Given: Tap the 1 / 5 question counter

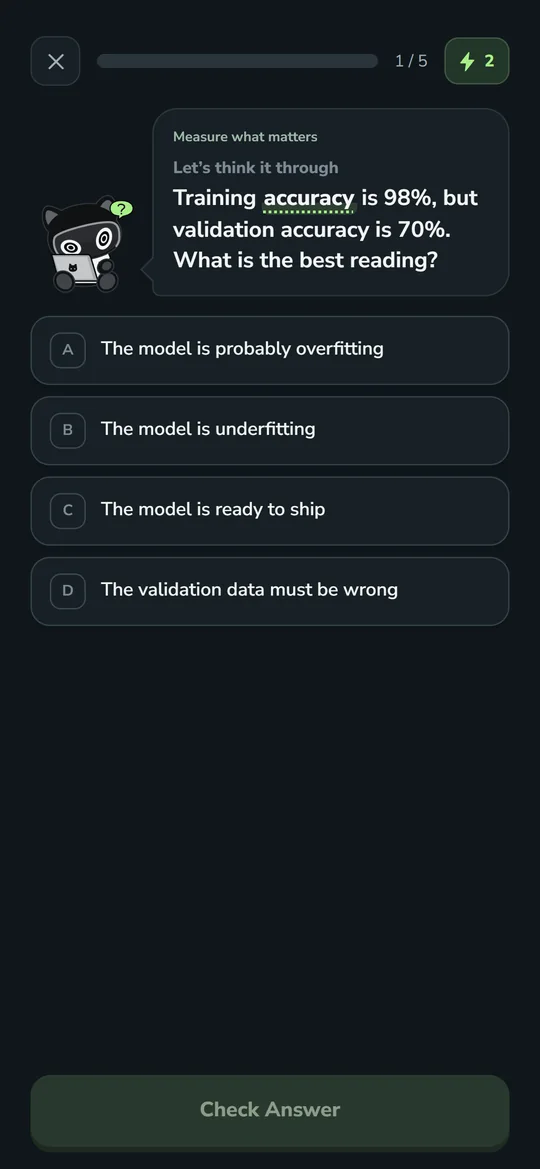Looking at the screenshot, I should coord(412,61).
